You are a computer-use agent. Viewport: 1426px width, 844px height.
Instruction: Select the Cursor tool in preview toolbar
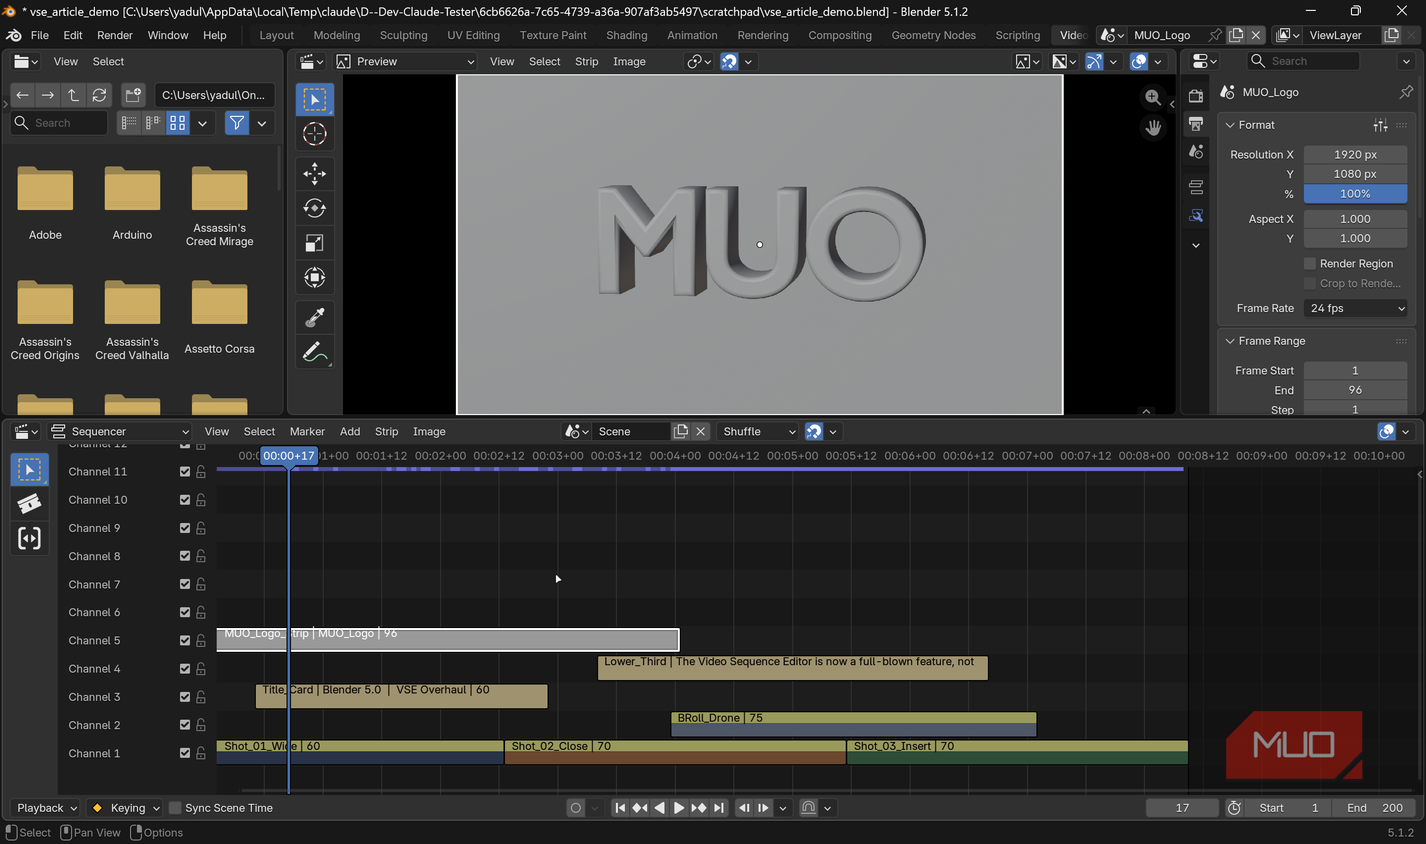(x=314, y=134)
